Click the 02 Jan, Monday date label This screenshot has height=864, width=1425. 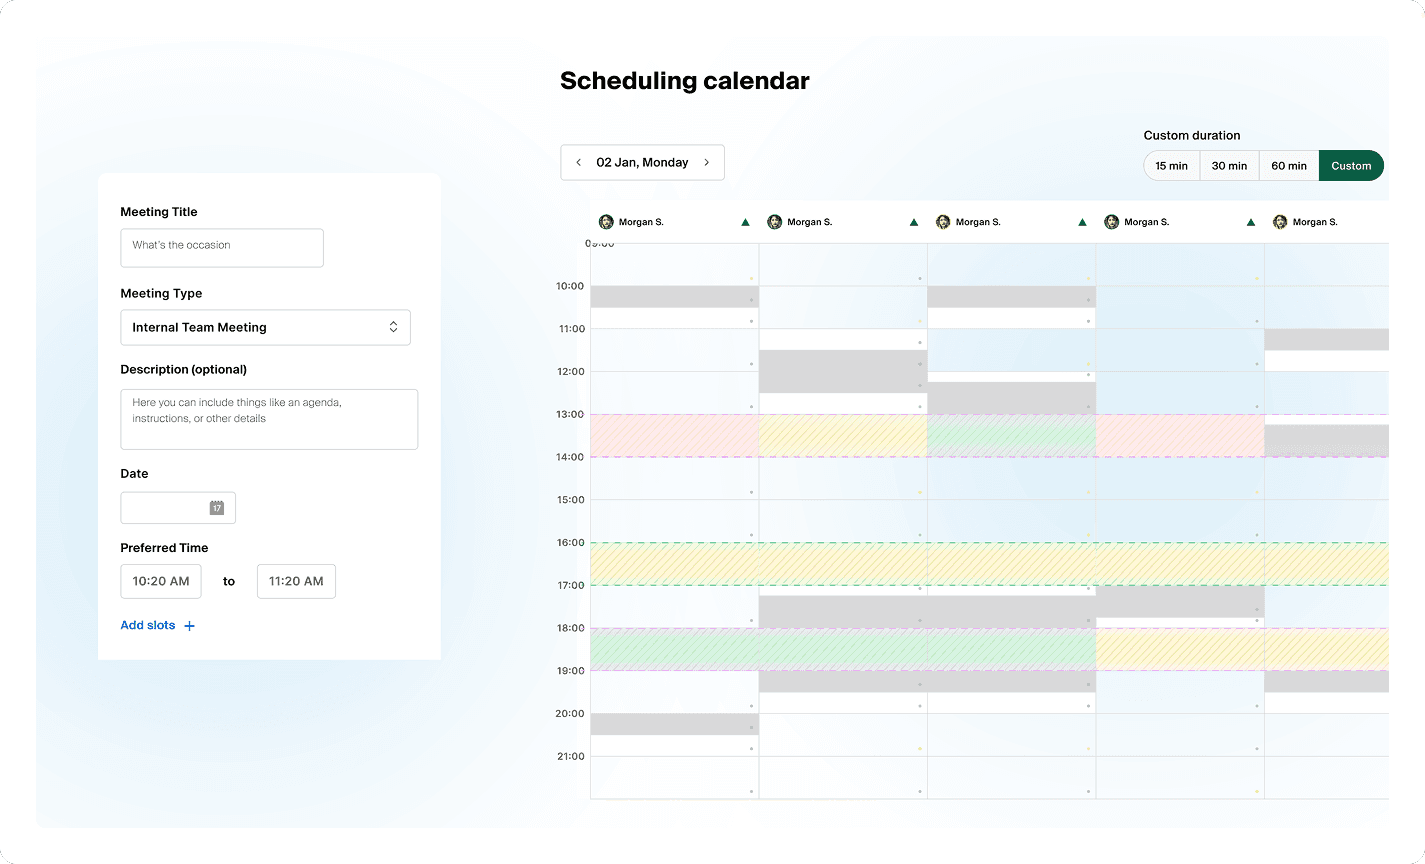click(x=644, y=162)
